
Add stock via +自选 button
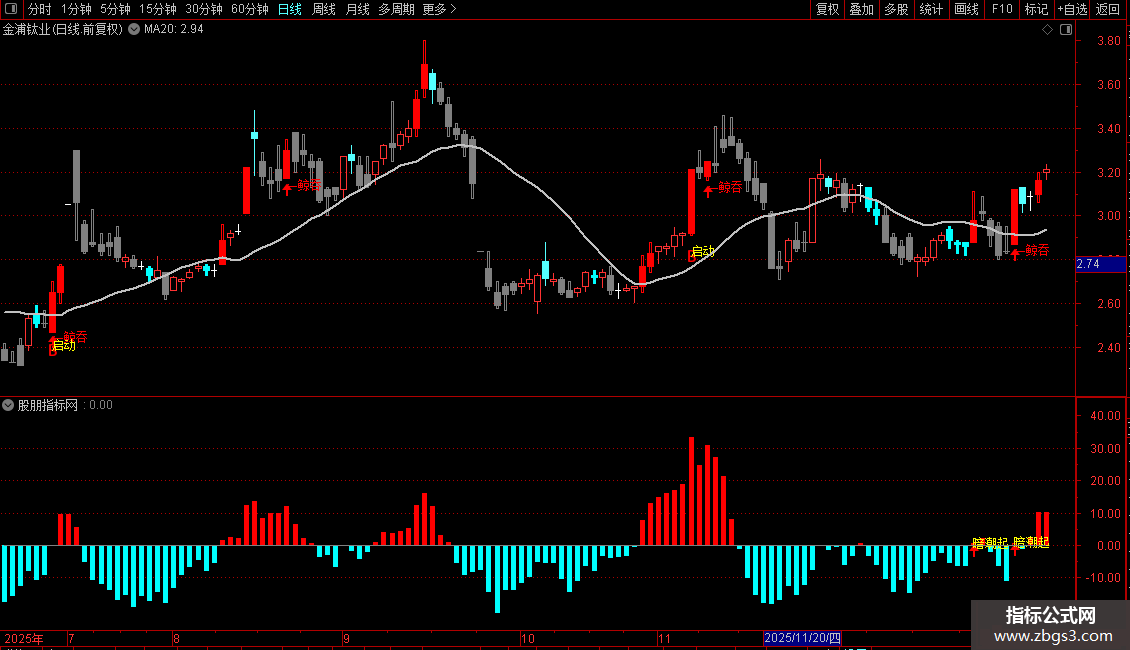[1072, 9]
